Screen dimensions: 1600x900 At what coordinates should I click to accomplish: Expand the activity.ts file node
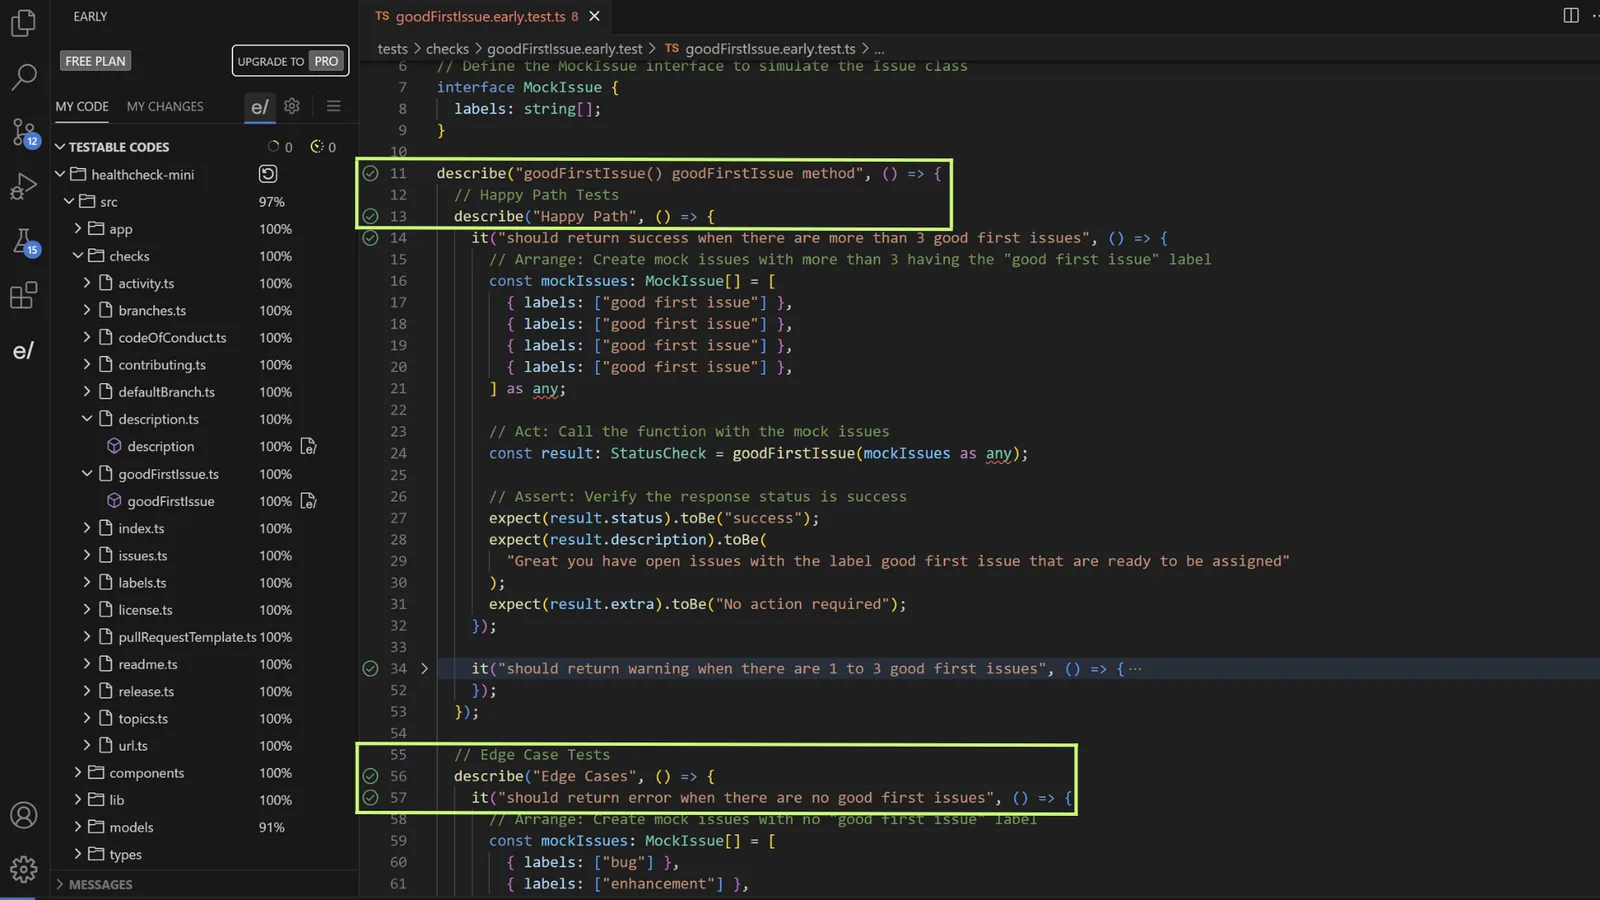[x=87, y=283]
